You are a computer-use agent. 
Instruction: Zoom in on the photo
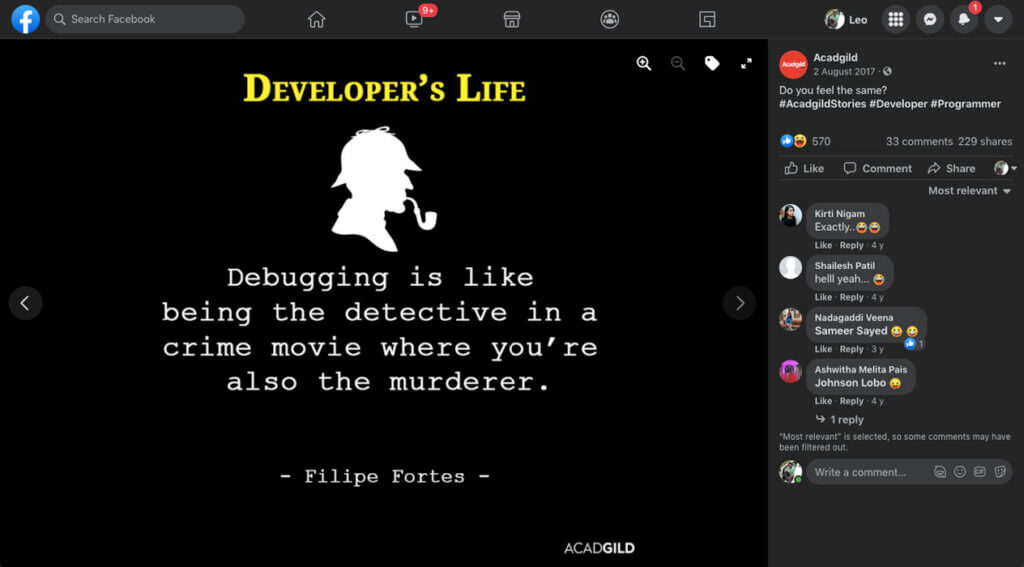coord(644,63)
